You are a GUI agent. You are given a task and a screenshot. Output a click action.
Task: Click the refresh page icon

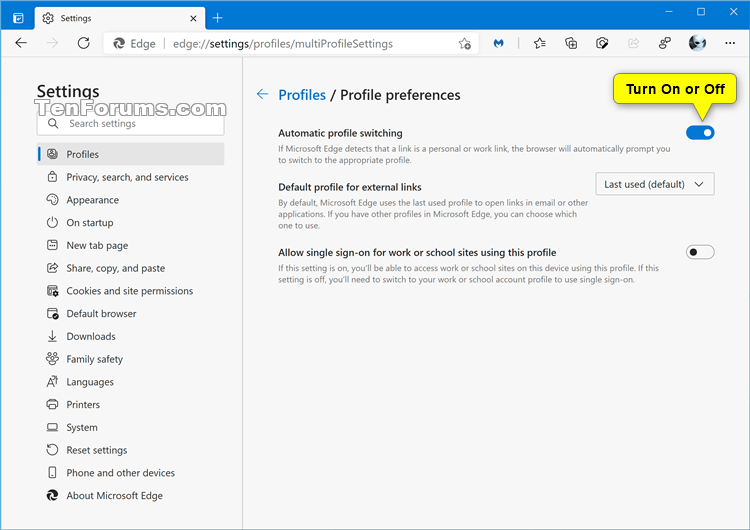(x=84, y=44)
